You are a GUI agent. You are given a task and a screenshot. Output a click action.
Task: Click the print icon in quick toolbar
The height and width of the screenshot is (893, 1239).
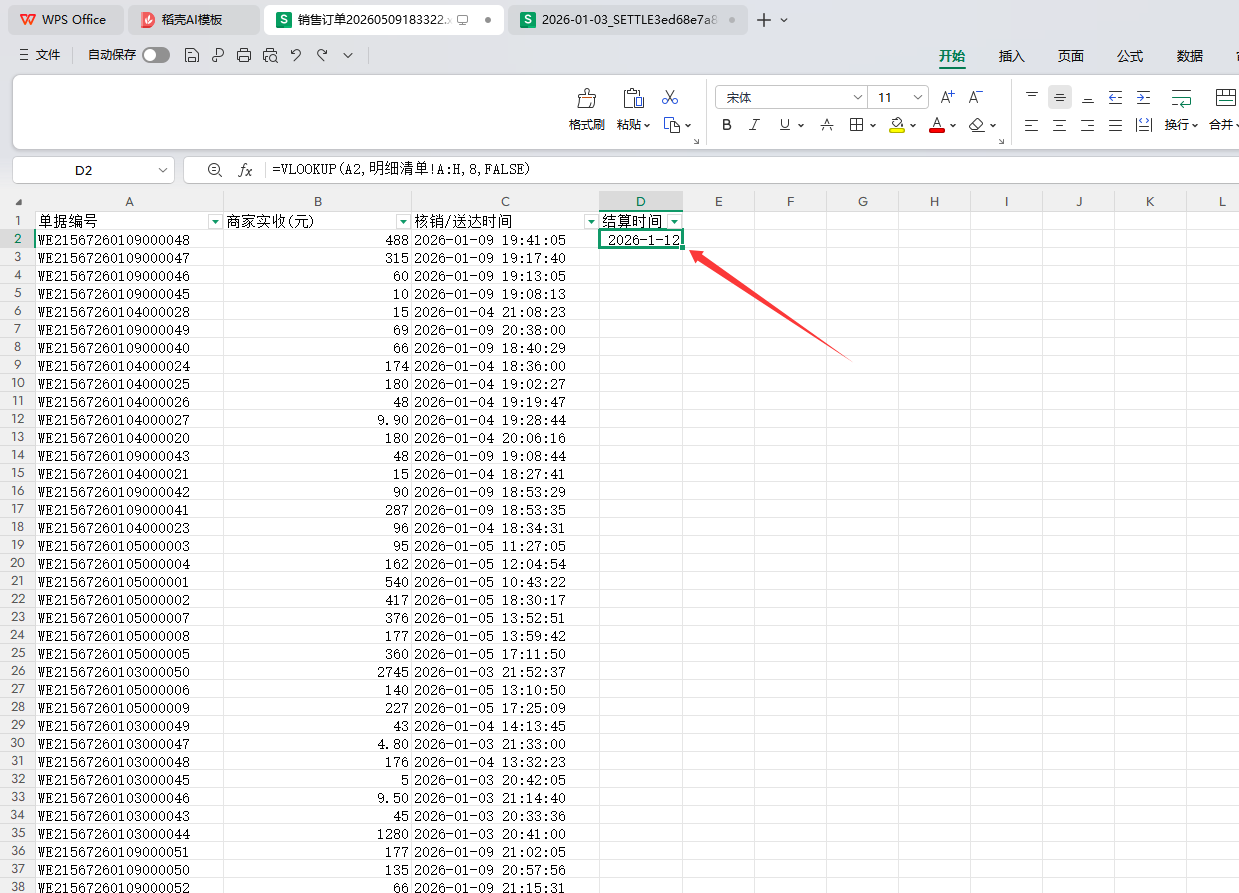244,56
